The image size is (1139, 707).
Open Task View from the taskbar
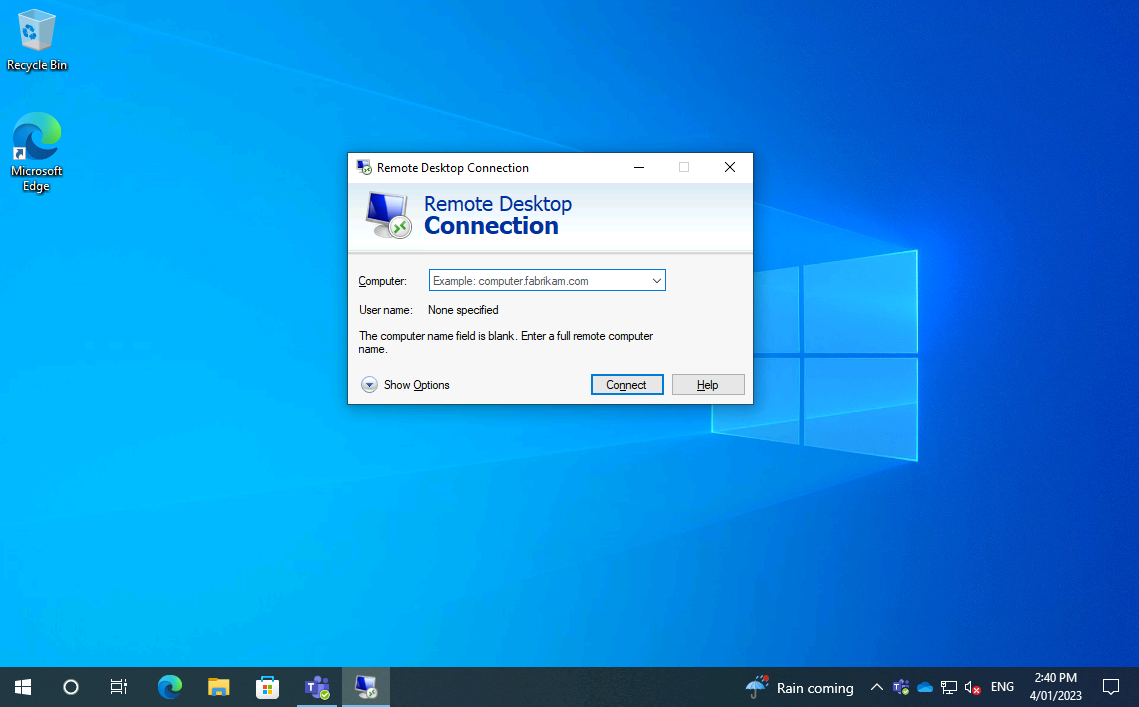click(x=118, y=687)
